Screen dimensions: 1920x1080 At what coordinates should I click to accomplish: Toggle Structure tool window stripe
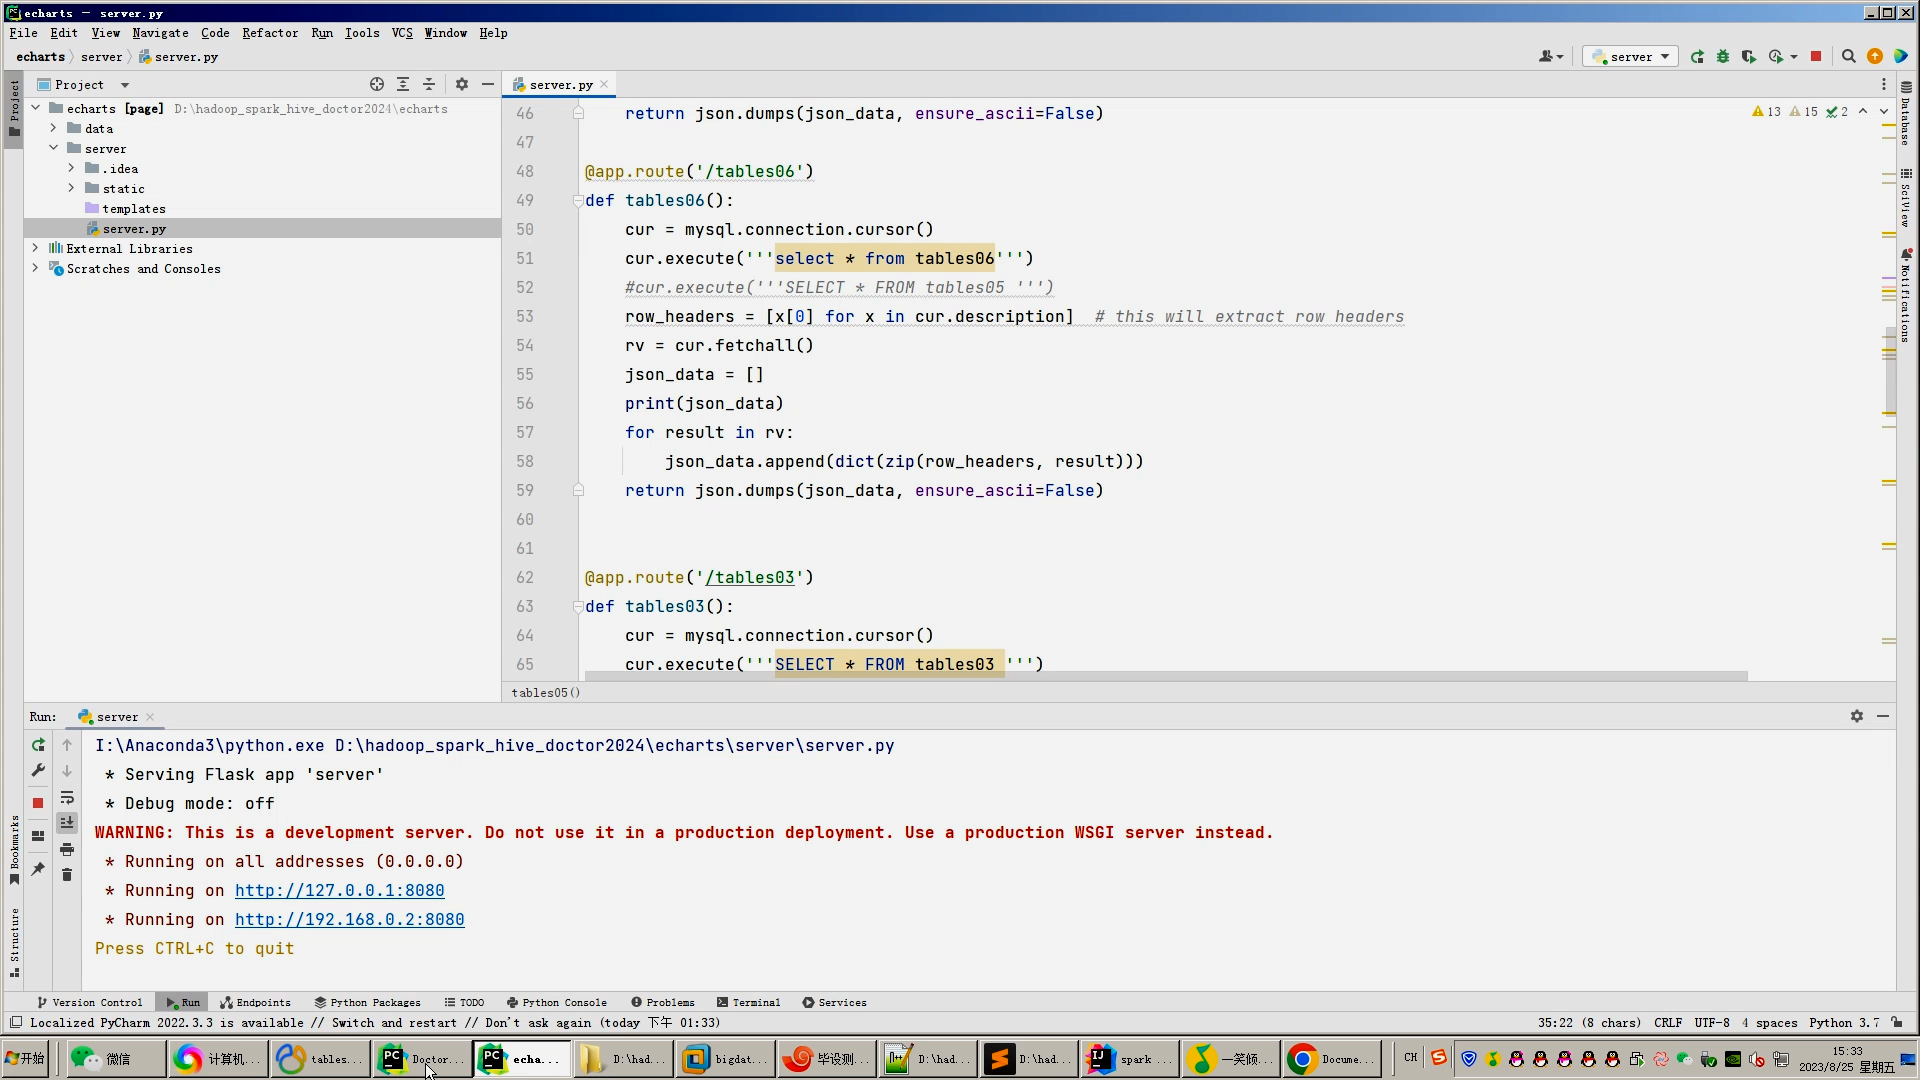14,942
